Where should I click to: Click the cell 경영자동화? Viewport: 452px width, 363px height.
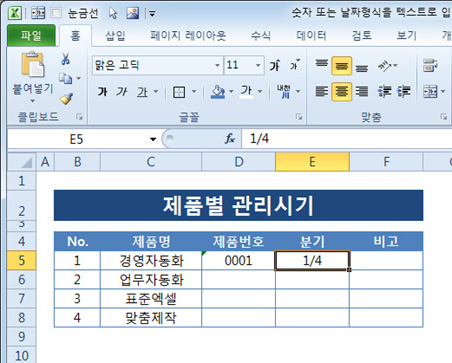[x=151, y=260]
